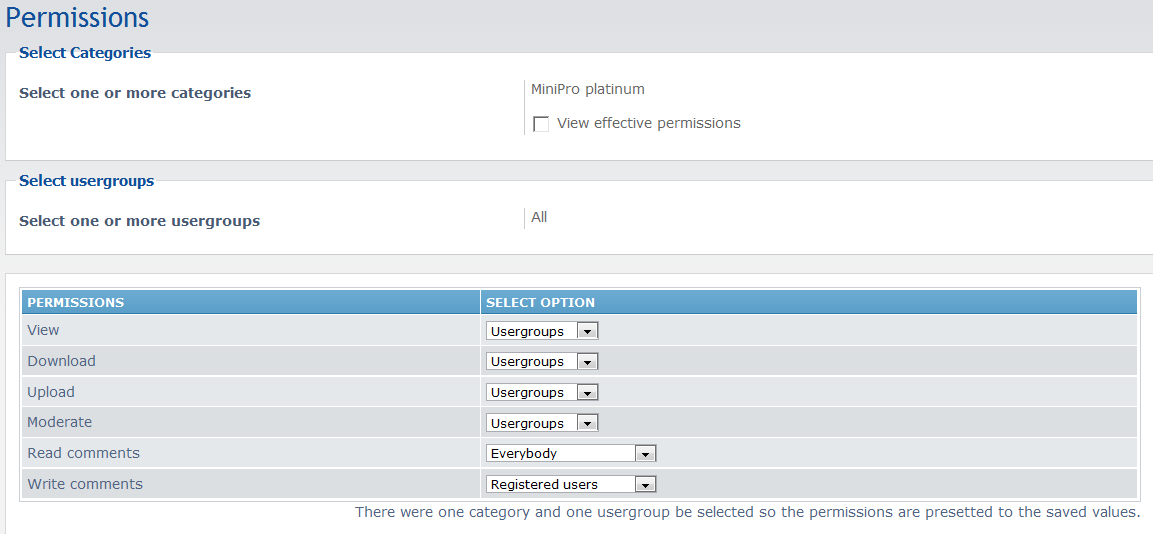Expand the Download permission dropdown

[x=542, y=362]
